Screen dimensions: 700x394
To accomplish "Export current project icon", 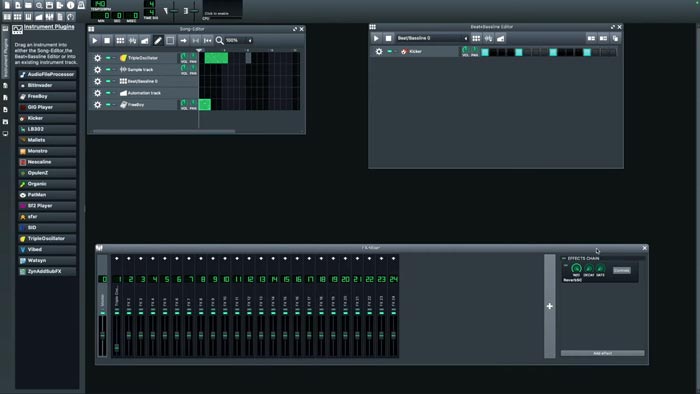I will click(x=60, y=5).
